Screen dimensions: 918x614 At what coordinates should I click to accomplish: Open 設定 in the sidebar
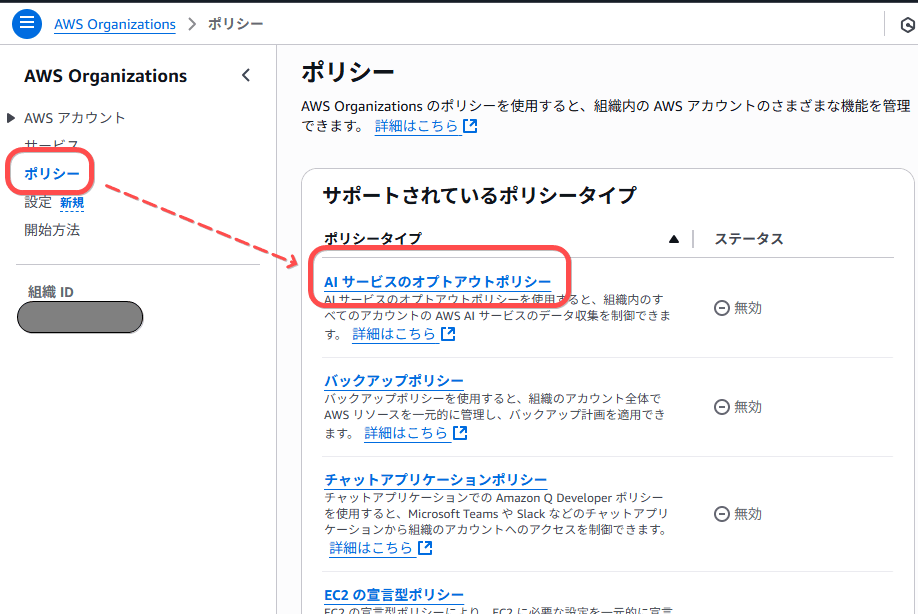point(38,202)
